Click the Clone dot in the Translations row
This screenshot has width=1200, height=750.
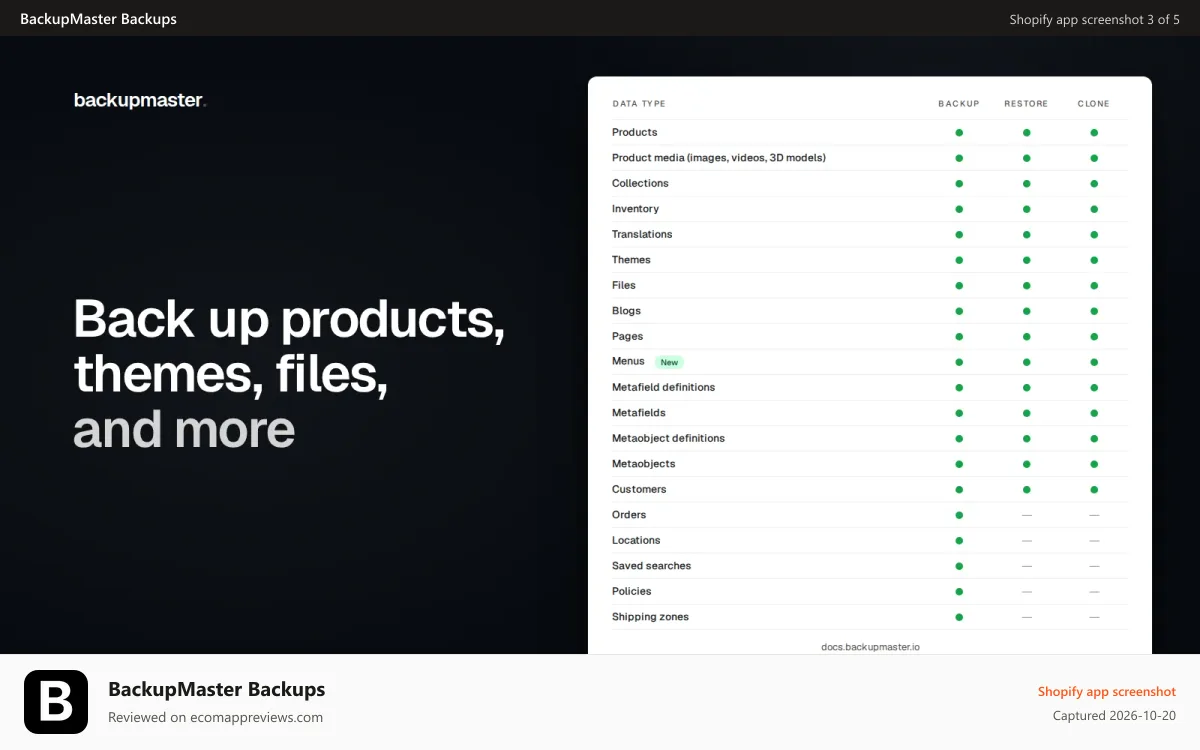(1094, 234)
